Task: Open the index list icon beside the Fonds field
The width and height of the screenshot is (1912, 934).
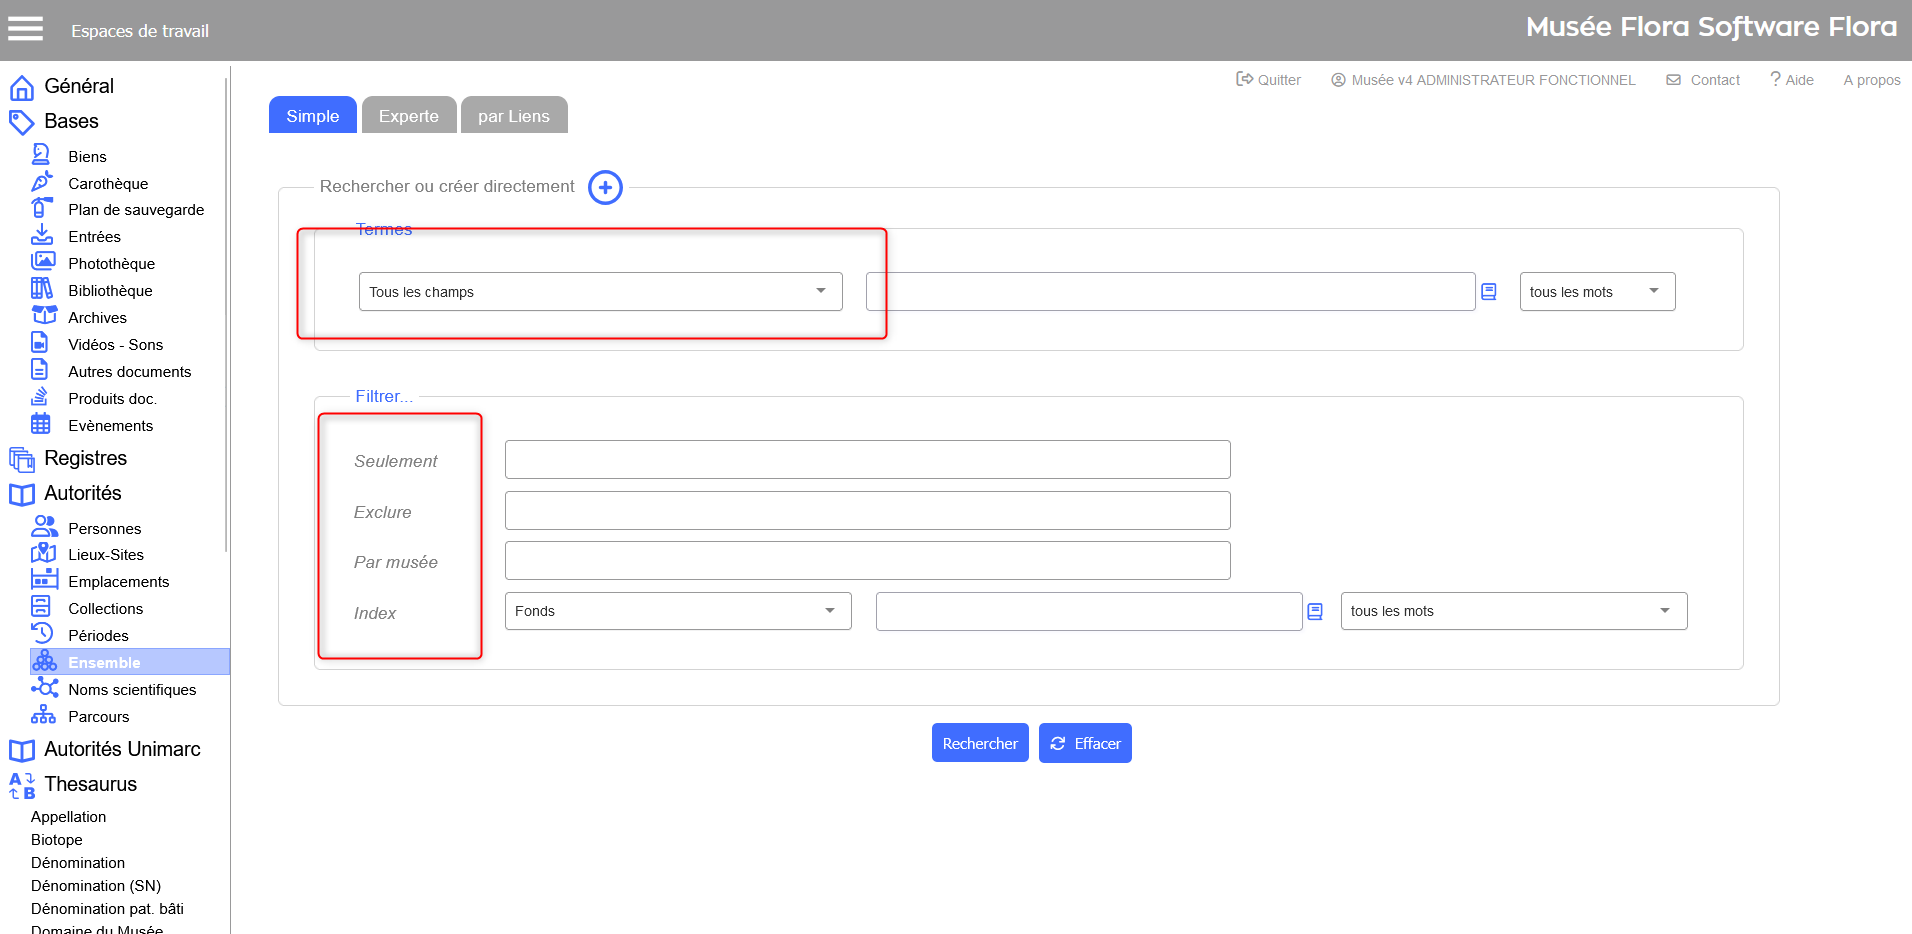Action: point(1315,611)
